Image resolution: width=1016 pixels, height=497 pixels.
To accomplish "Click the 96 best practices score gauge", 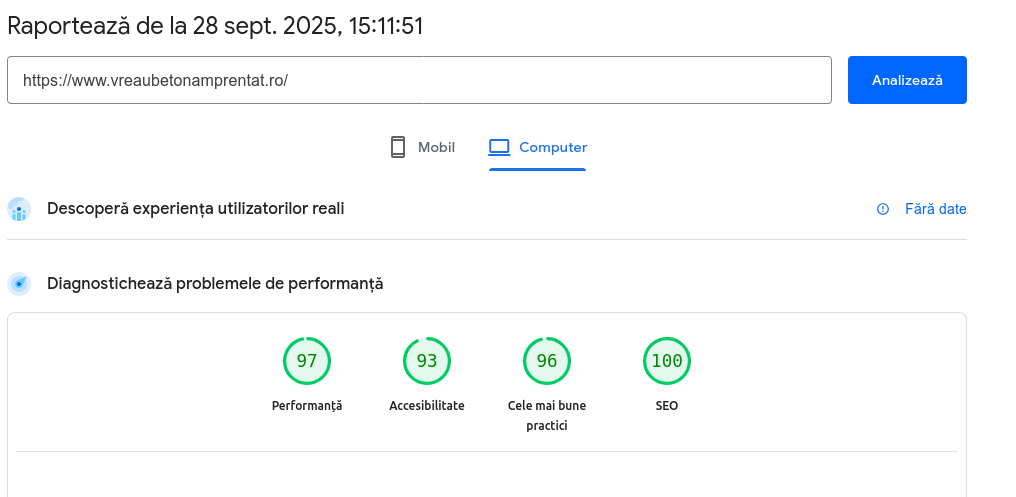I will 547,361.
